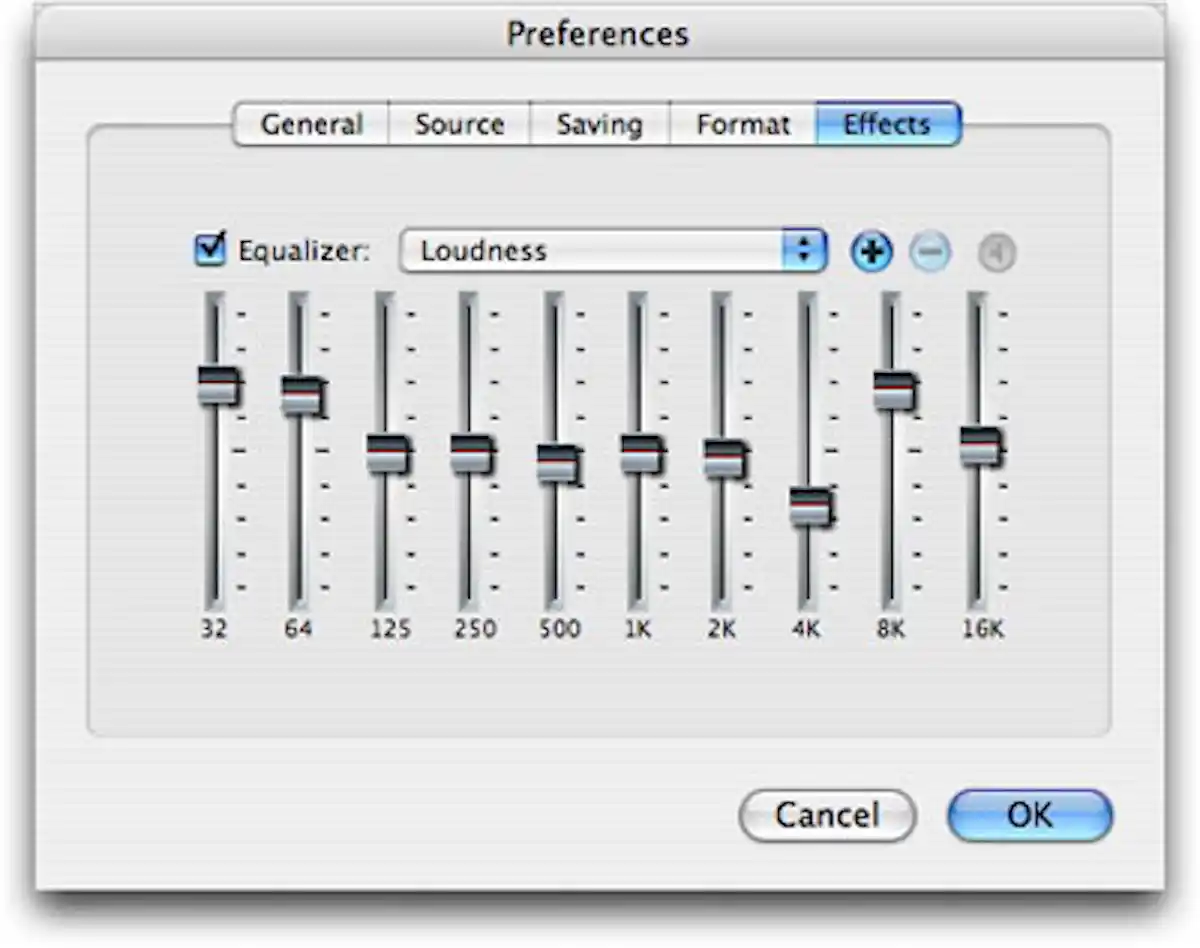This screenshot has height=948, width=1200.
Task: Switch to the General tab
Action: tap(311, 125)
